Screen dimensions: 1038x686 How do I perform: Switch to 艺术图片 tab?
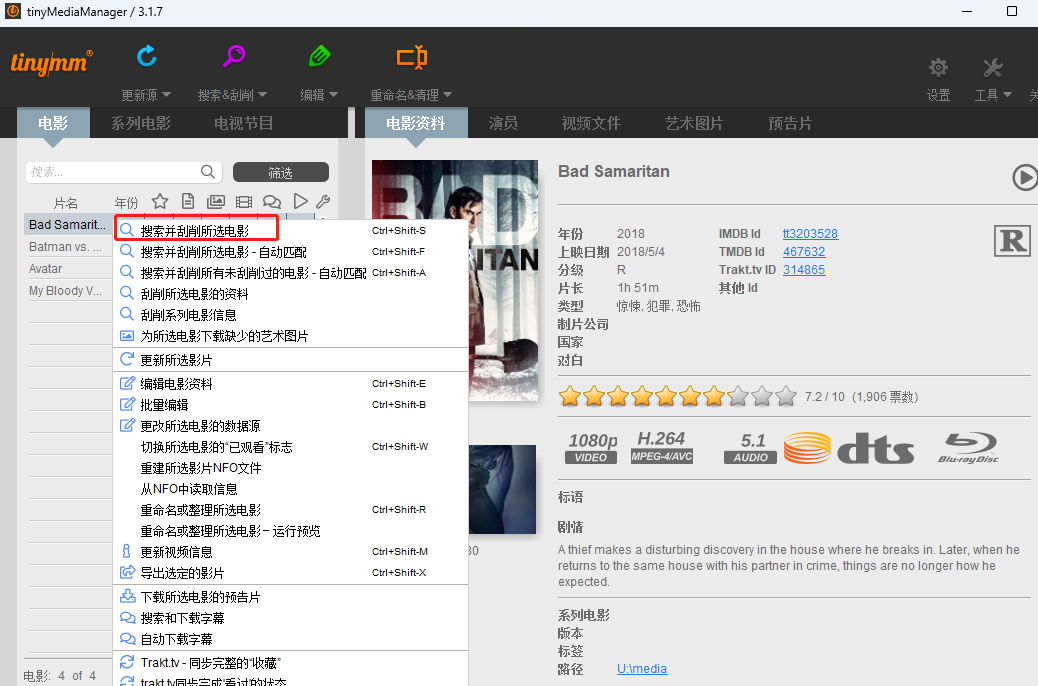click(x=694, y=122)
